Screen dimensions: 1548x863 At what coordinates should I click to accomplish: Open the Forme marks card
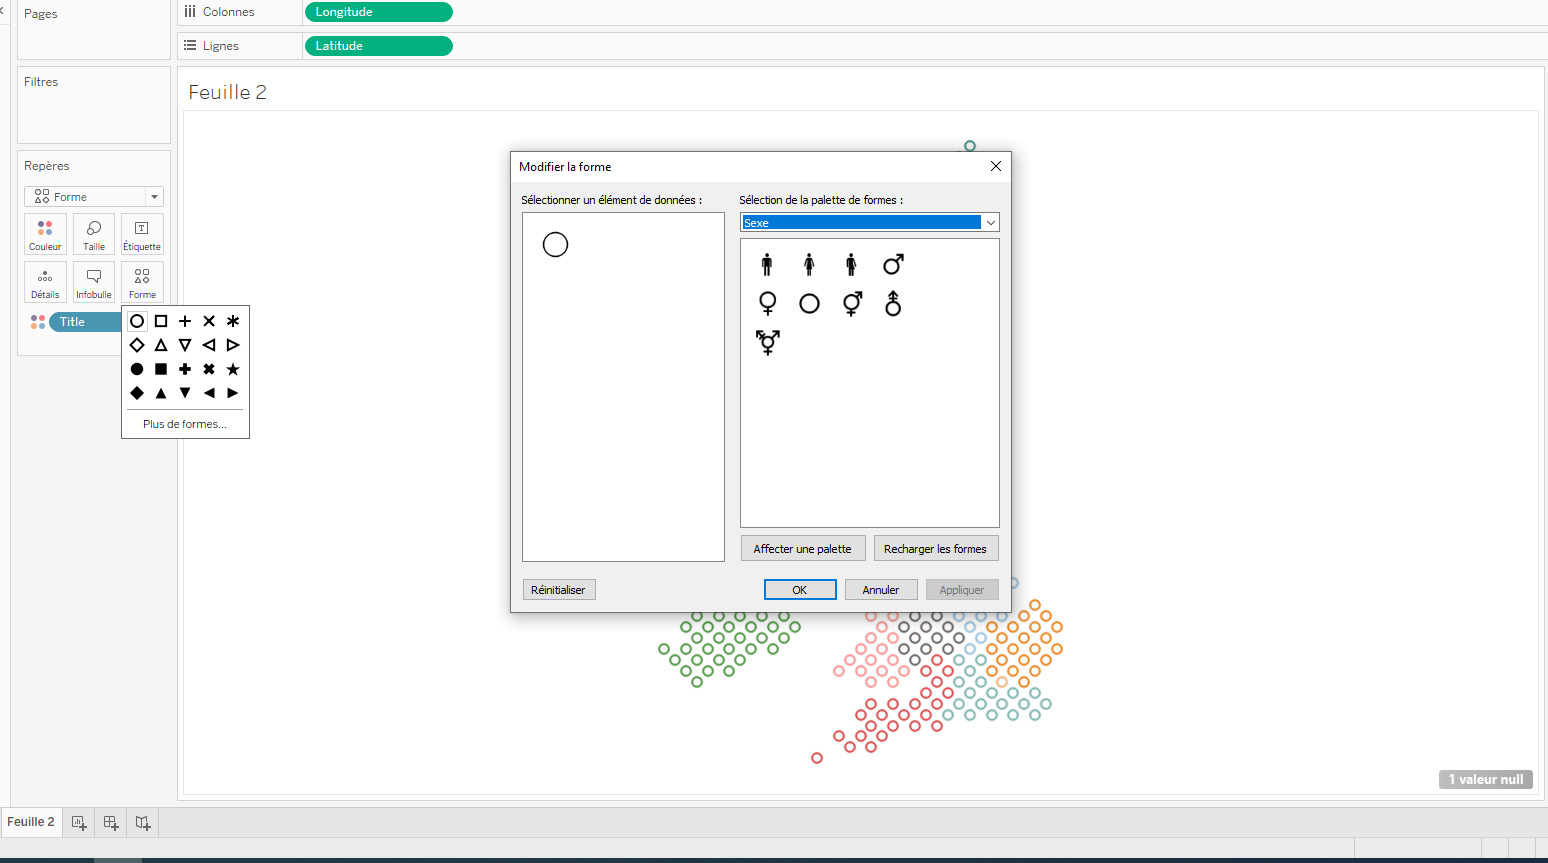pos(142,282)
